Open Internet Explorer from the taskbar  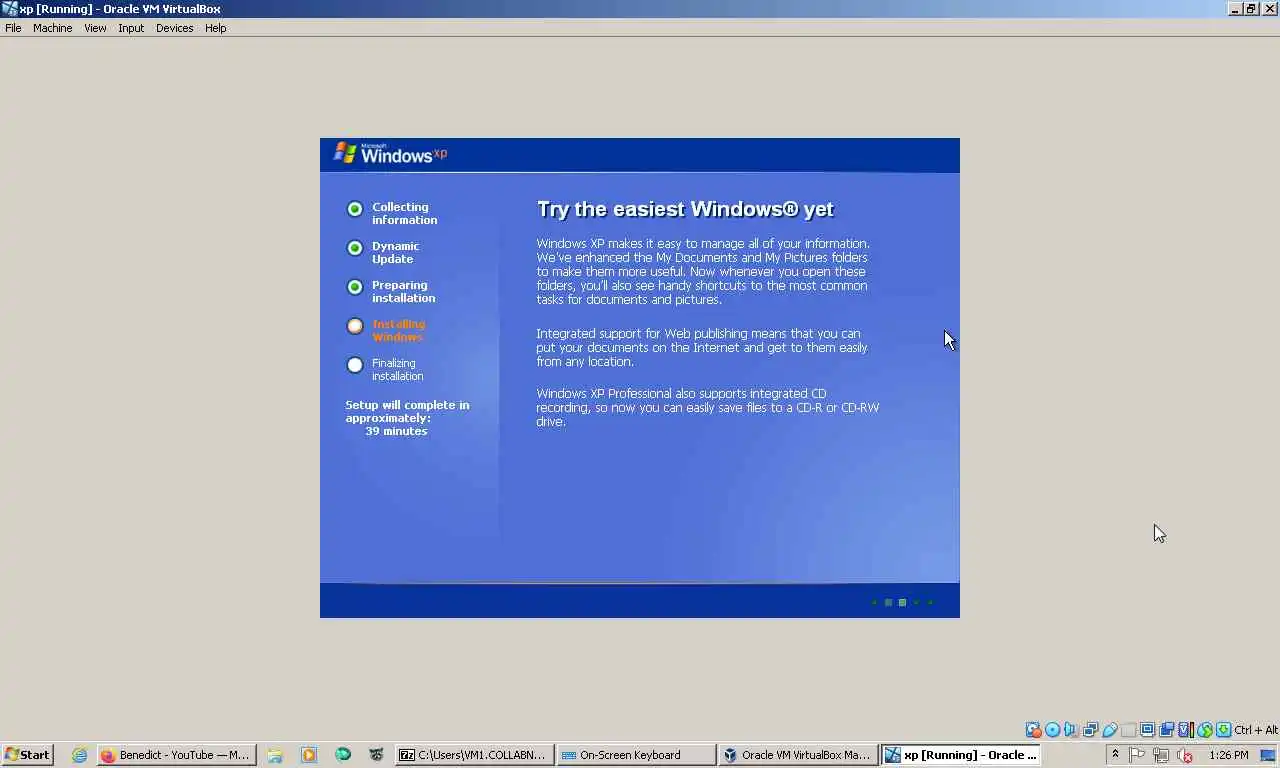(x=79, y=755)
